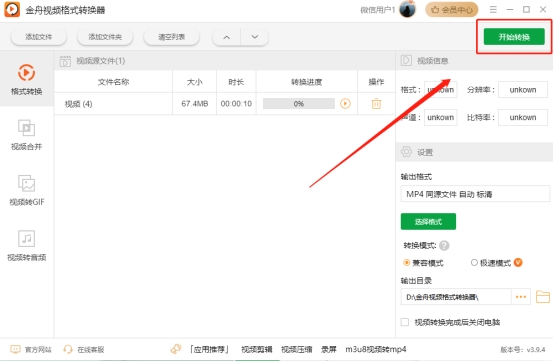Screen dimensions: 554x362
Task: Select the 视频 (4) file name
Action: point(78,104)
